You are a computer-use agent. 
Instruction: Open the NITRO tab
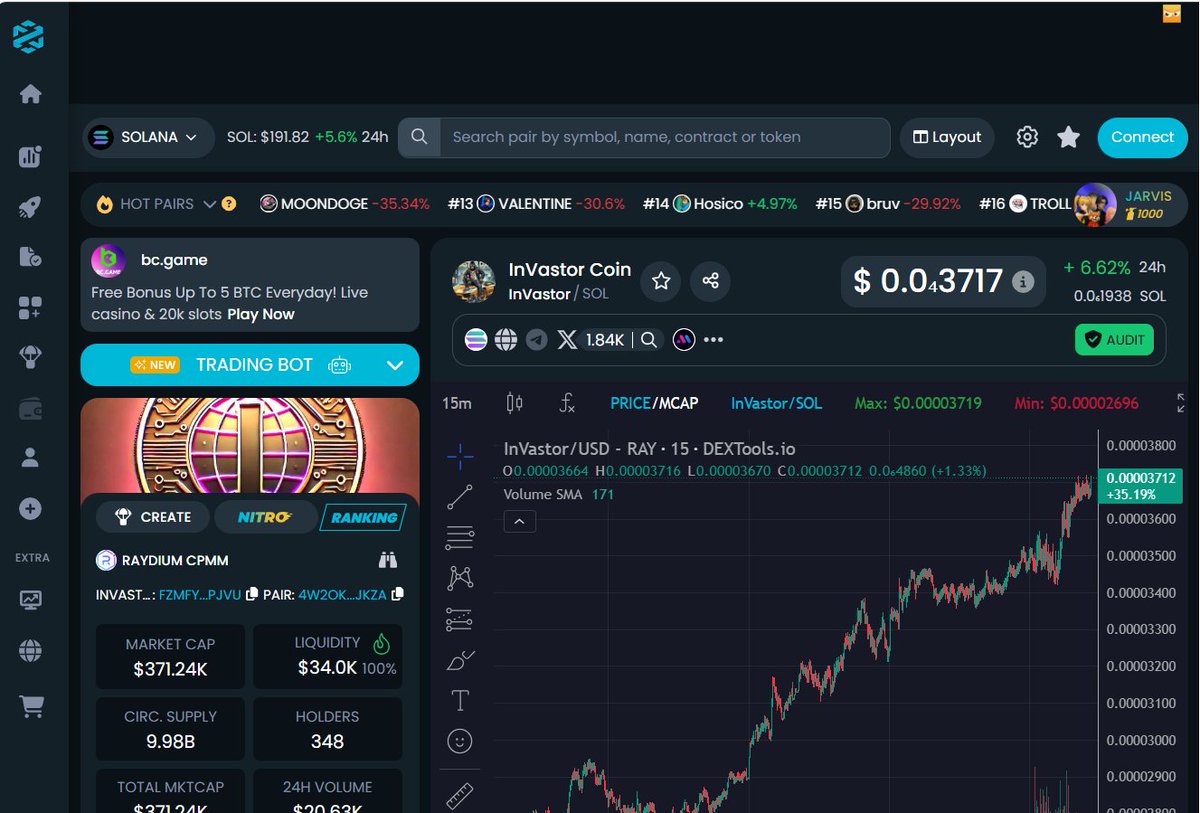click(265, 517)
